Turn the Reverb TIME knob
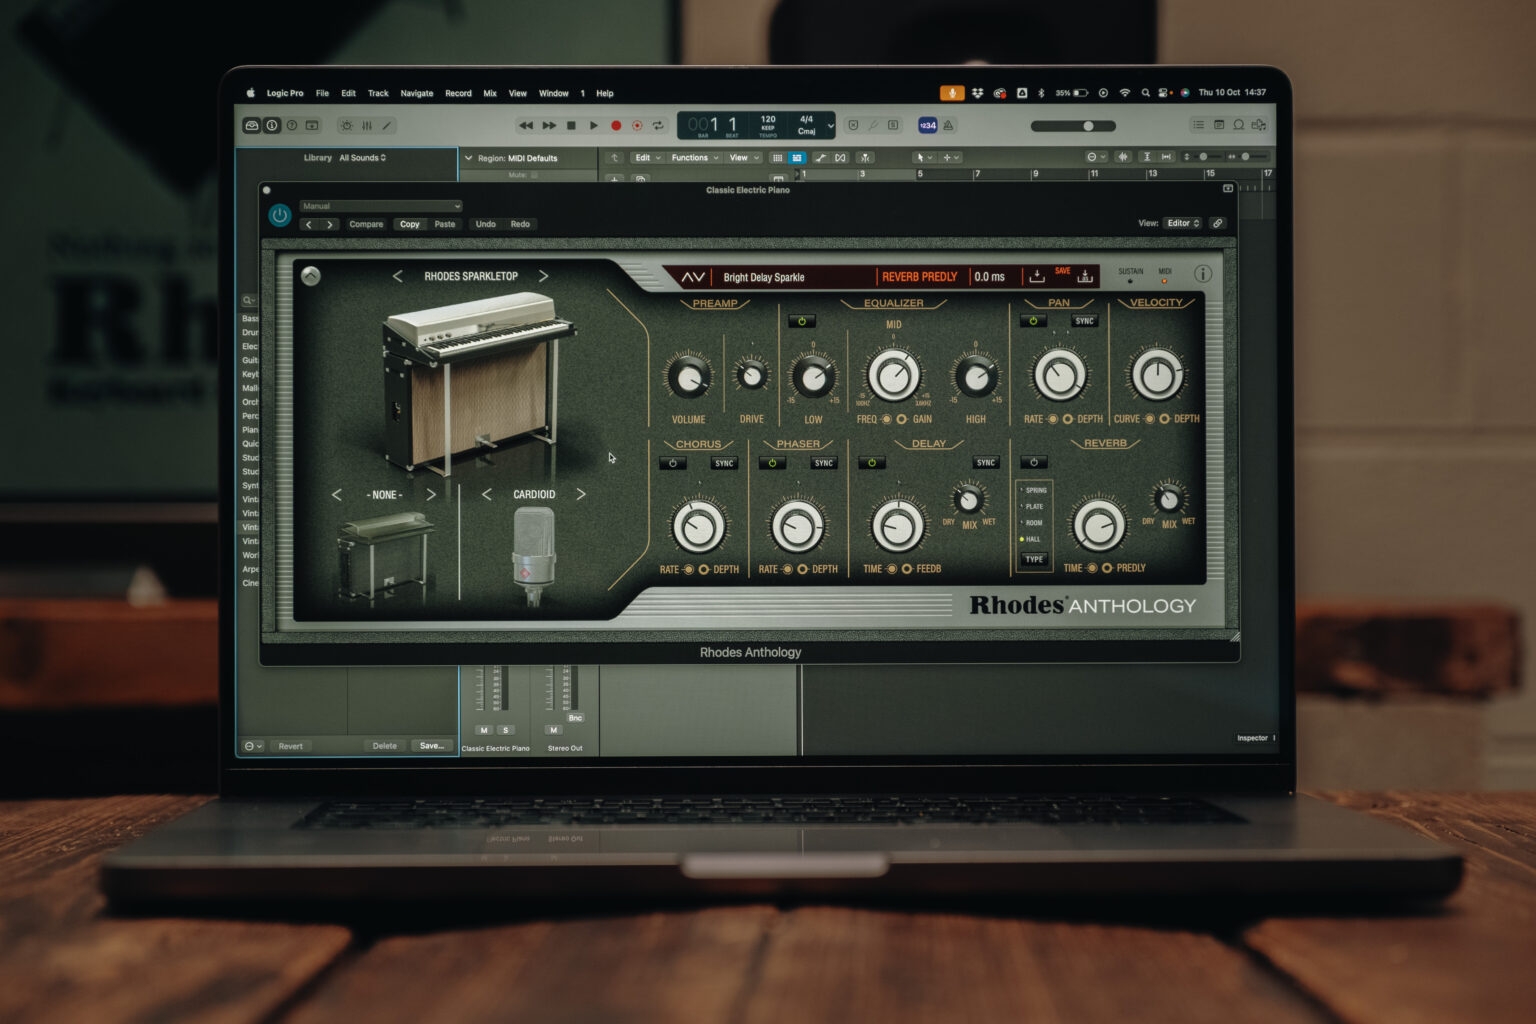The width and height of the screenshot is (1536, 1024). (1098, 527)
